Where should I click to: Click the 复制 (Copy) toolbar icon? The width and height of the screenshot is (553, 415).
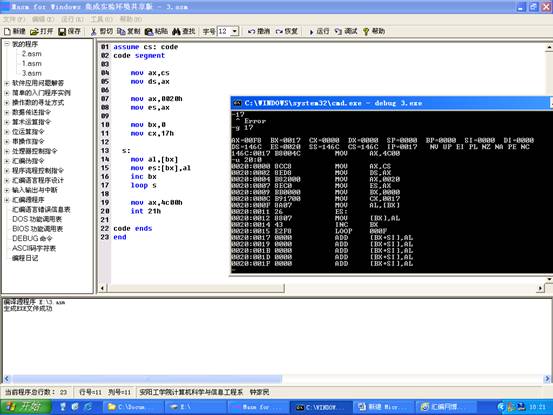(x=128, y=31)
